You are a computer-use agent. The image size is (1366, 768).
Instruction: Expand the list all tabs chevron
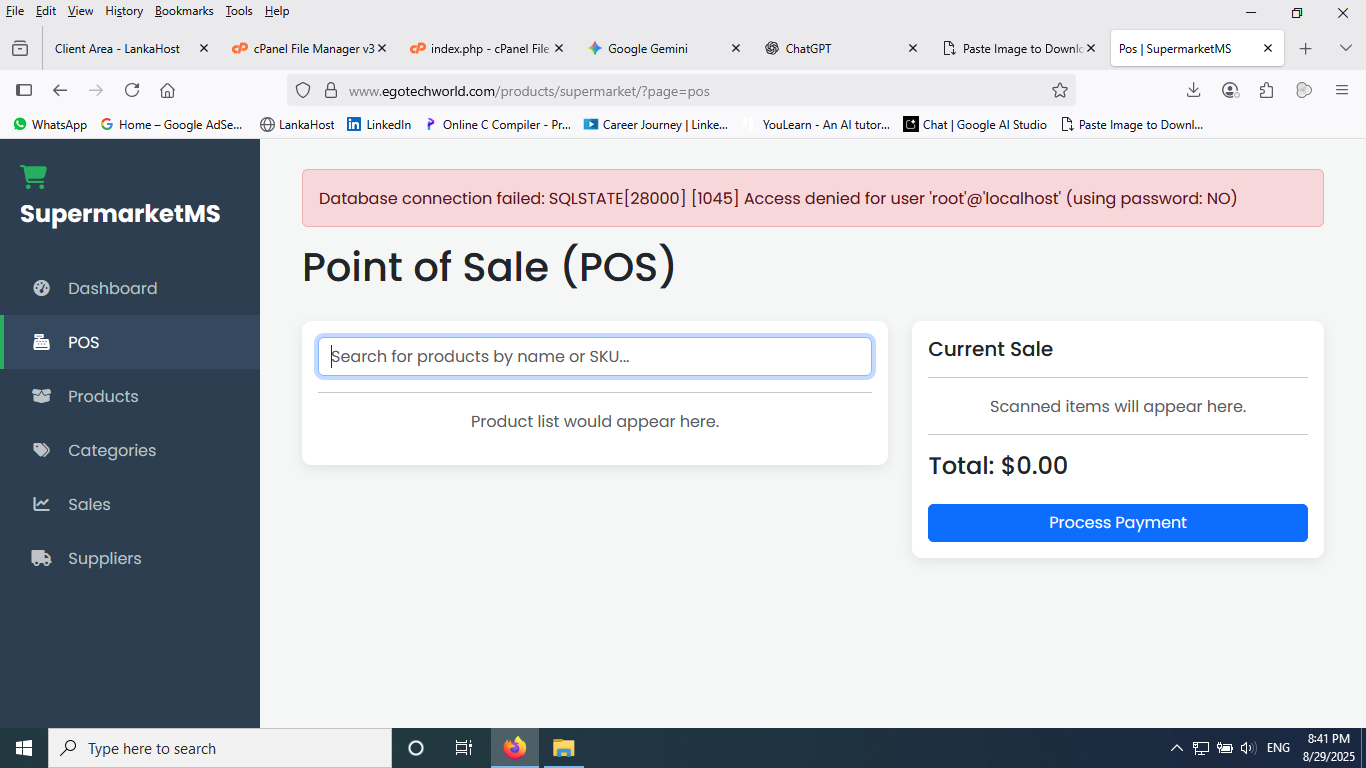click(x=1345, y=48)
